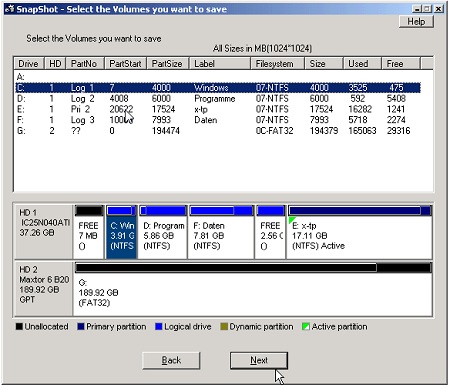The image size is (450, 388).
Task: Click the Programme label cell
Action: (215, 99)
